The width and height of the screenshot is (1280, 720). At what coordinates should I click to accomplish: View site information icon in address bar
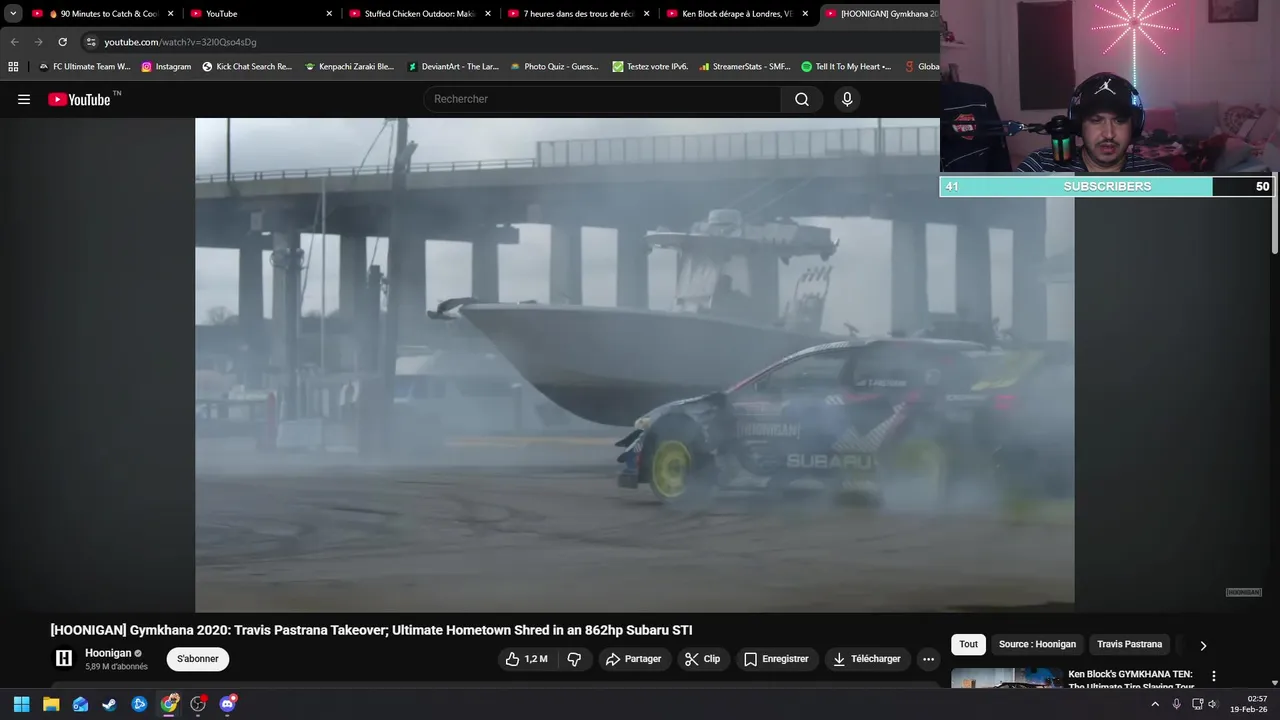[x=91, y=42]
